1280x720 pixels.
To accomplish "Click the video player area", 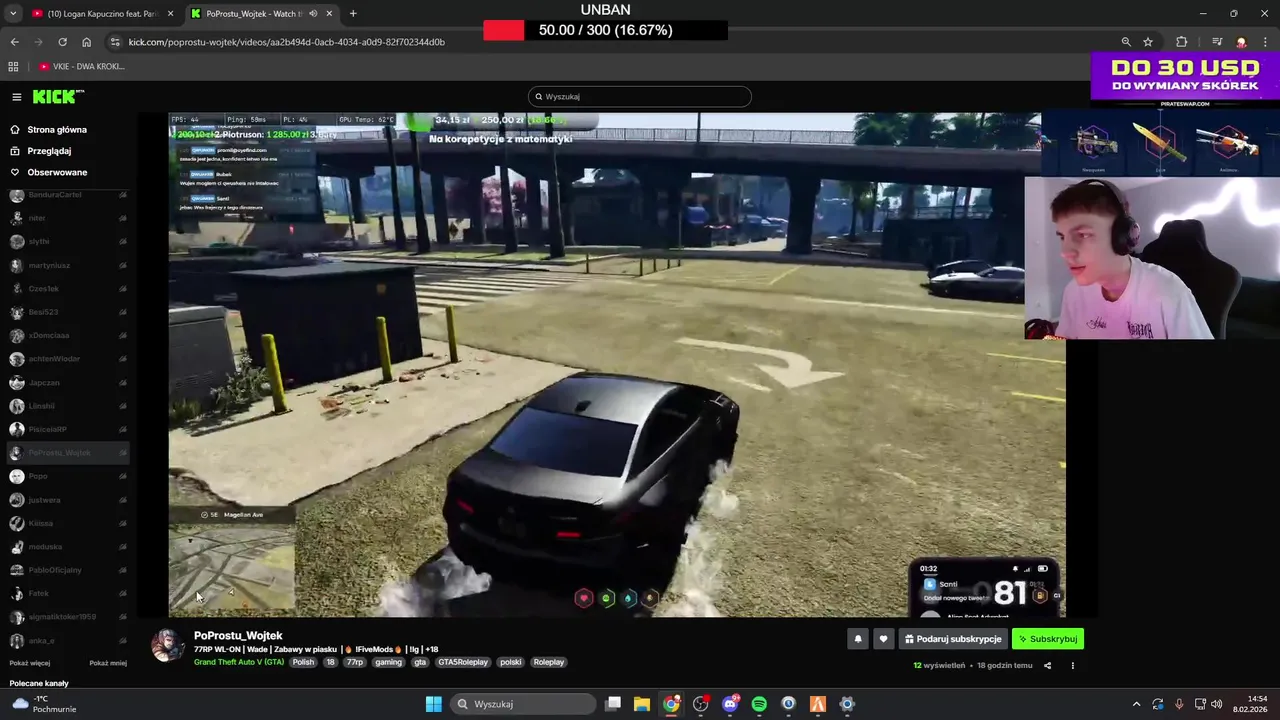I will click(617, 365).
